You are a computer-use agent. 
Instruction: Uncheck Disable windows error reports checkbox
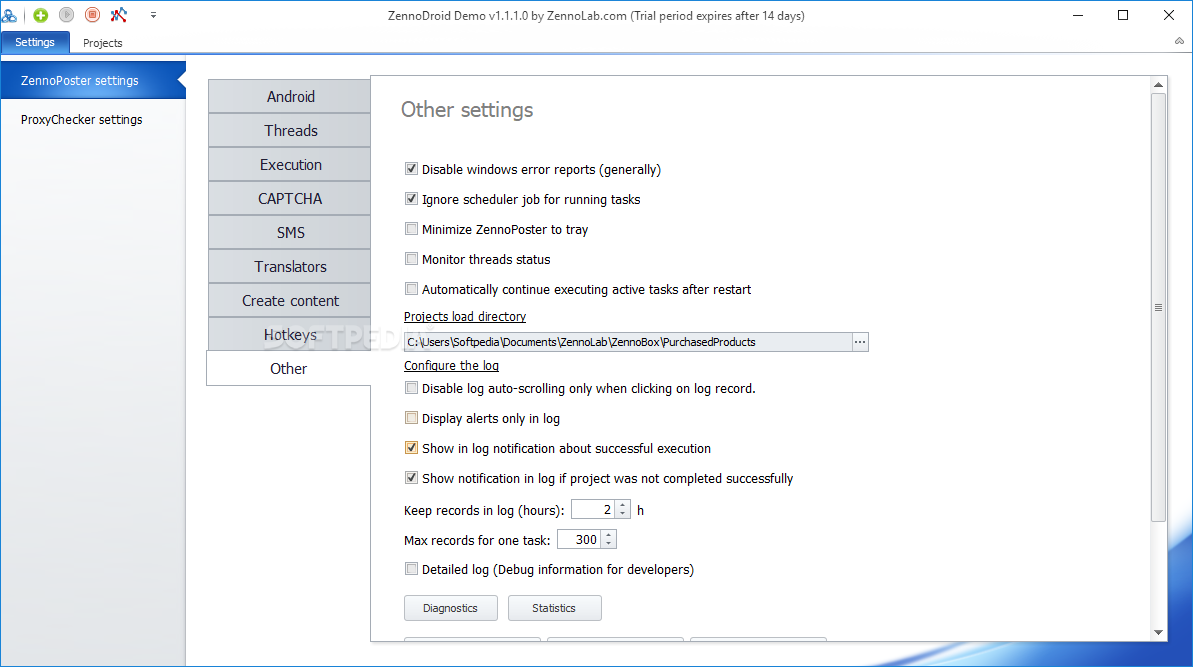click(412, 169)
